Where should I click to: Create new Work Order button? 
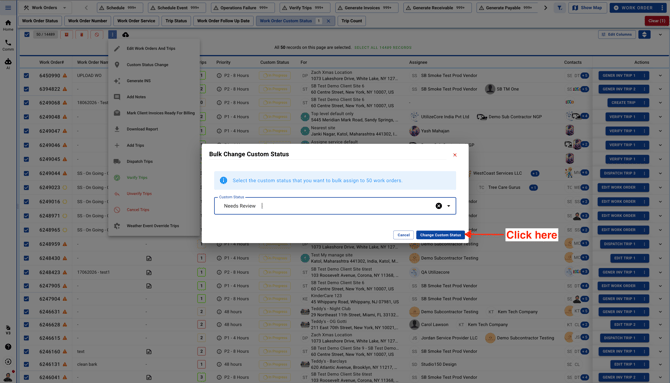pyautogui.click(x=634, y=8)
